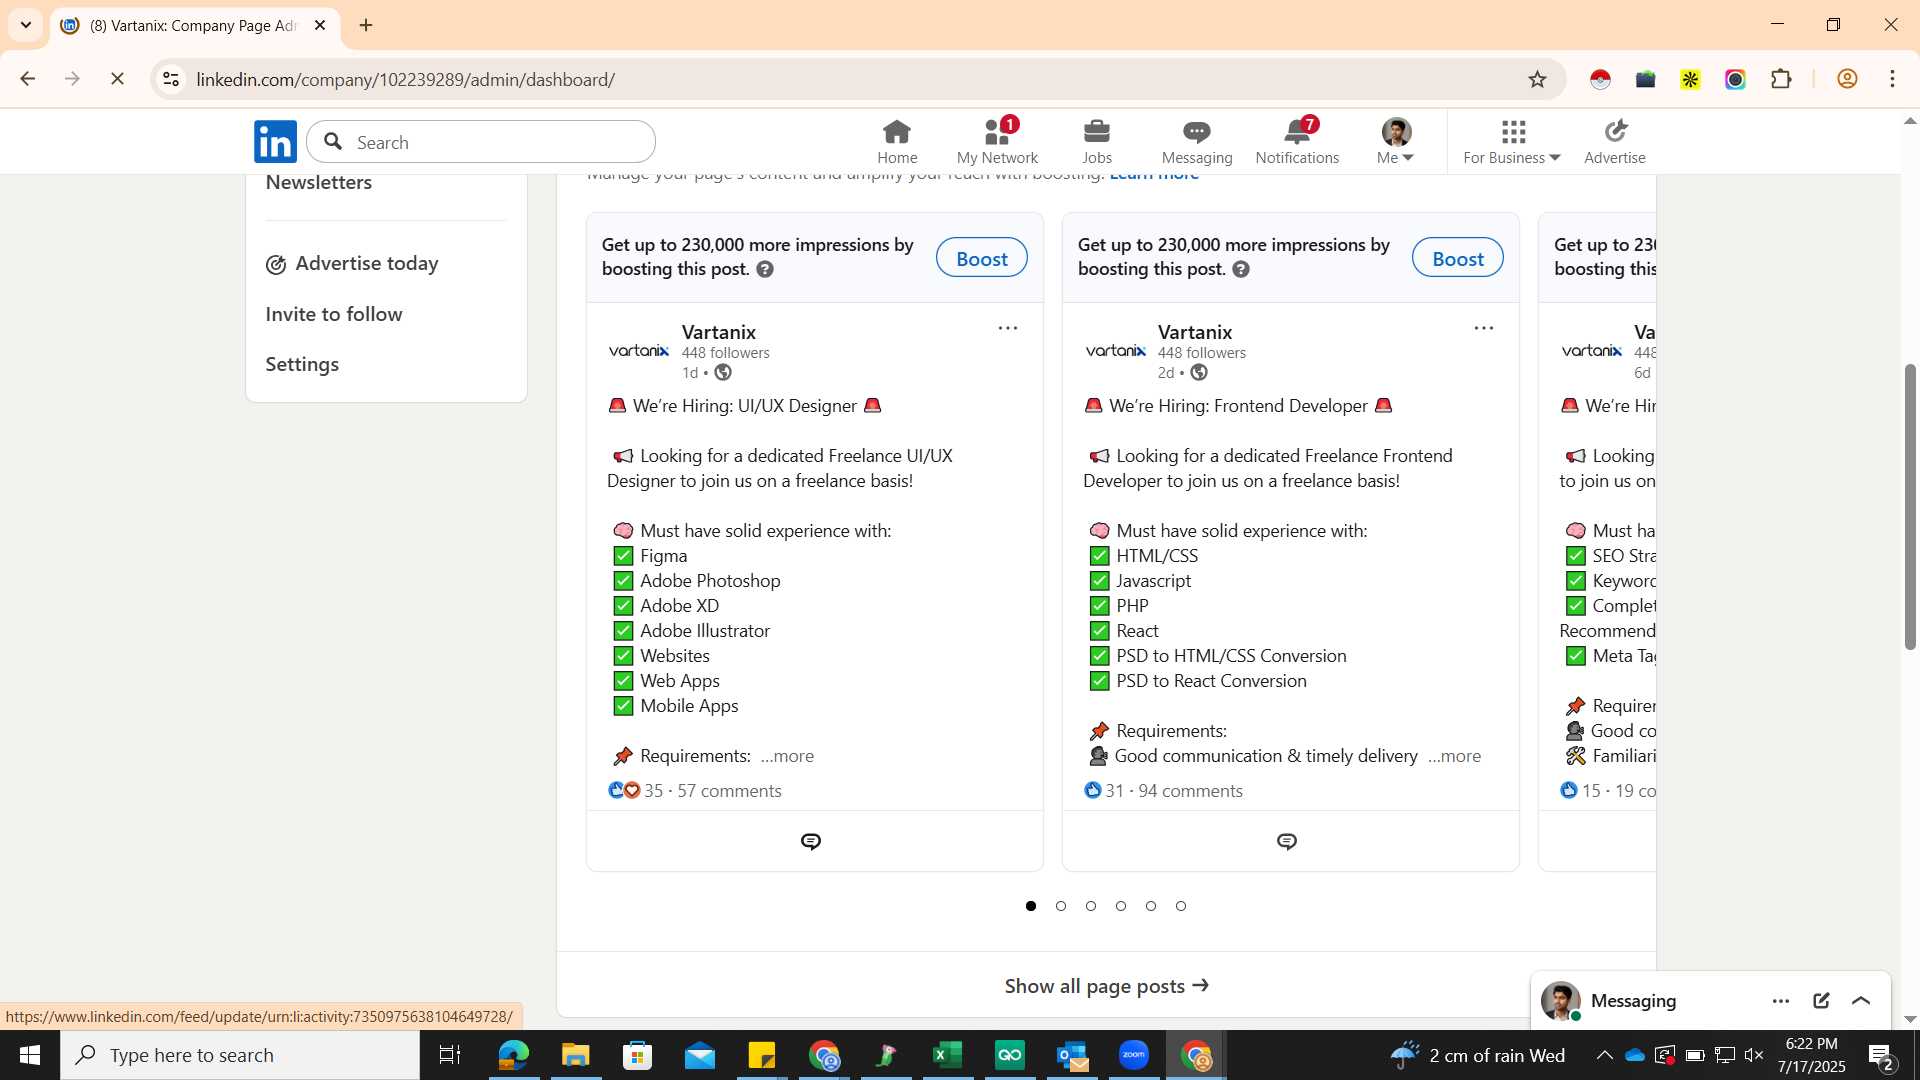Open Settings in sidebar
This screenshot has width=1920, height=1080.
tap(302, 365)
